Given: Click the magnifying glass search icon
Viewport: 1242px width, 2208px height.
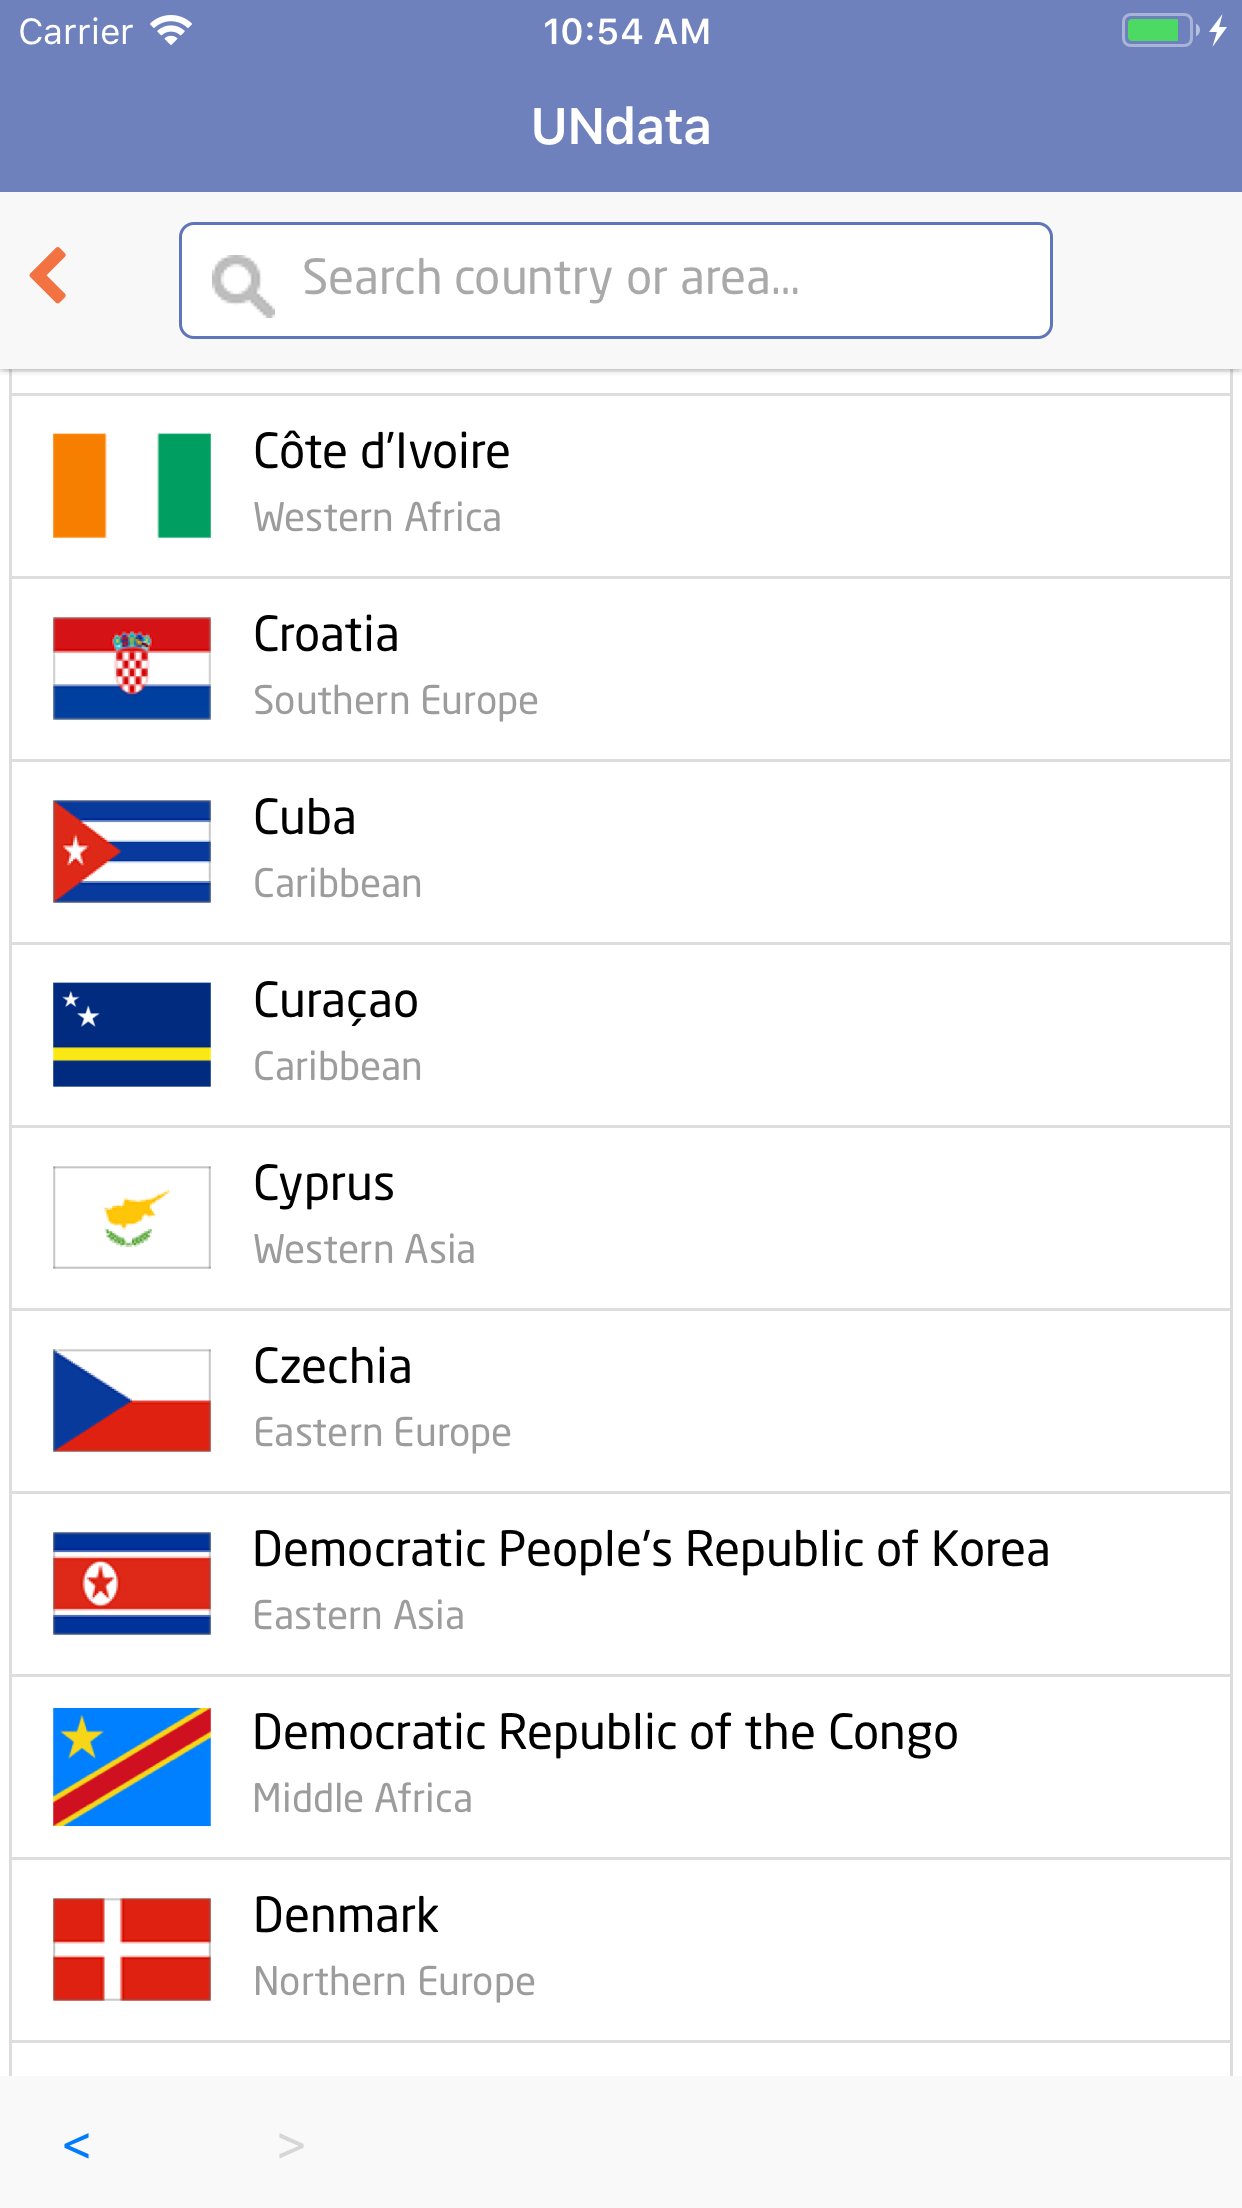Looking at the screenshot, I should click(242, 284).
